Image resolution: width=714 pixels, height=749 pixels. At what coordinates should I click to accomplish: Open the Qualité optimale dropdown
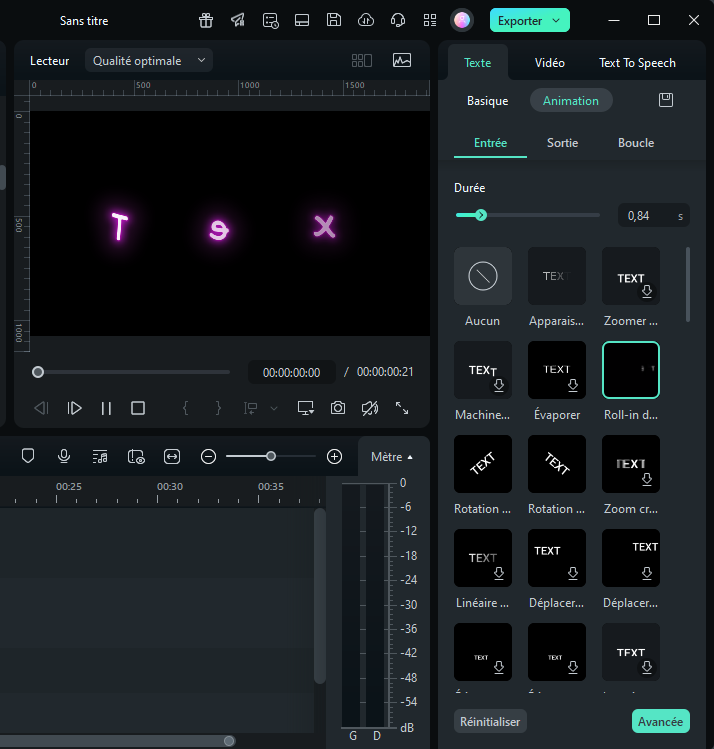(149, 61)
